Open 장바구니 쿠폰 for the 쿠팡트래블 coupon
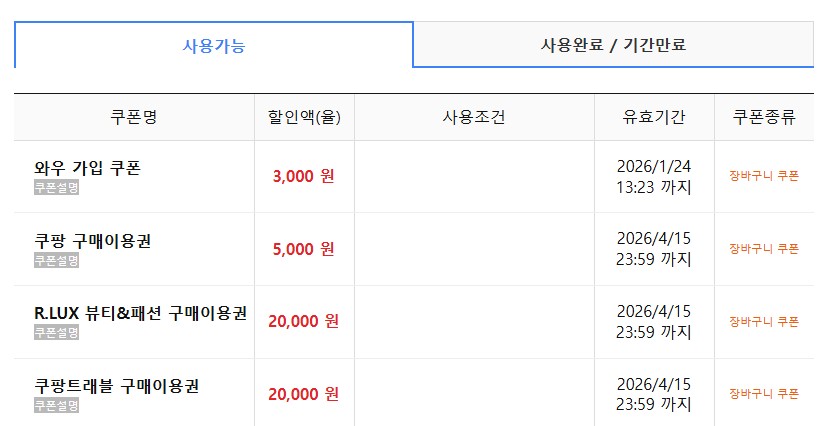Screen dimensions: 826x426 764,394
